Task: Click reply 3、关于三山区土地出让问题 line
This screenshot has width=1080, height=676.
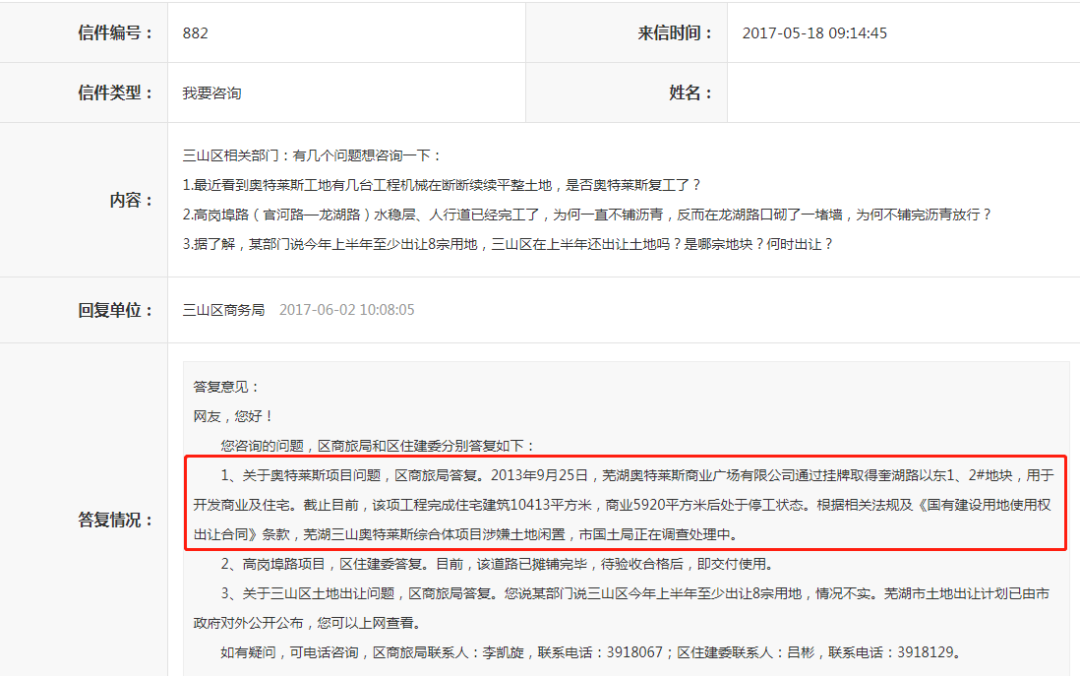Action: click(x=635, y=594)
